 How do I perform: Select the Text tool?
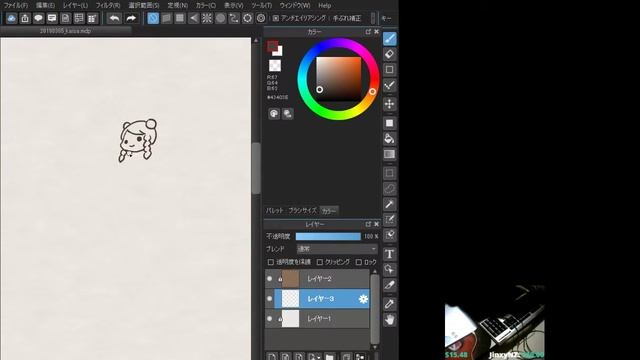click(390, 254)
